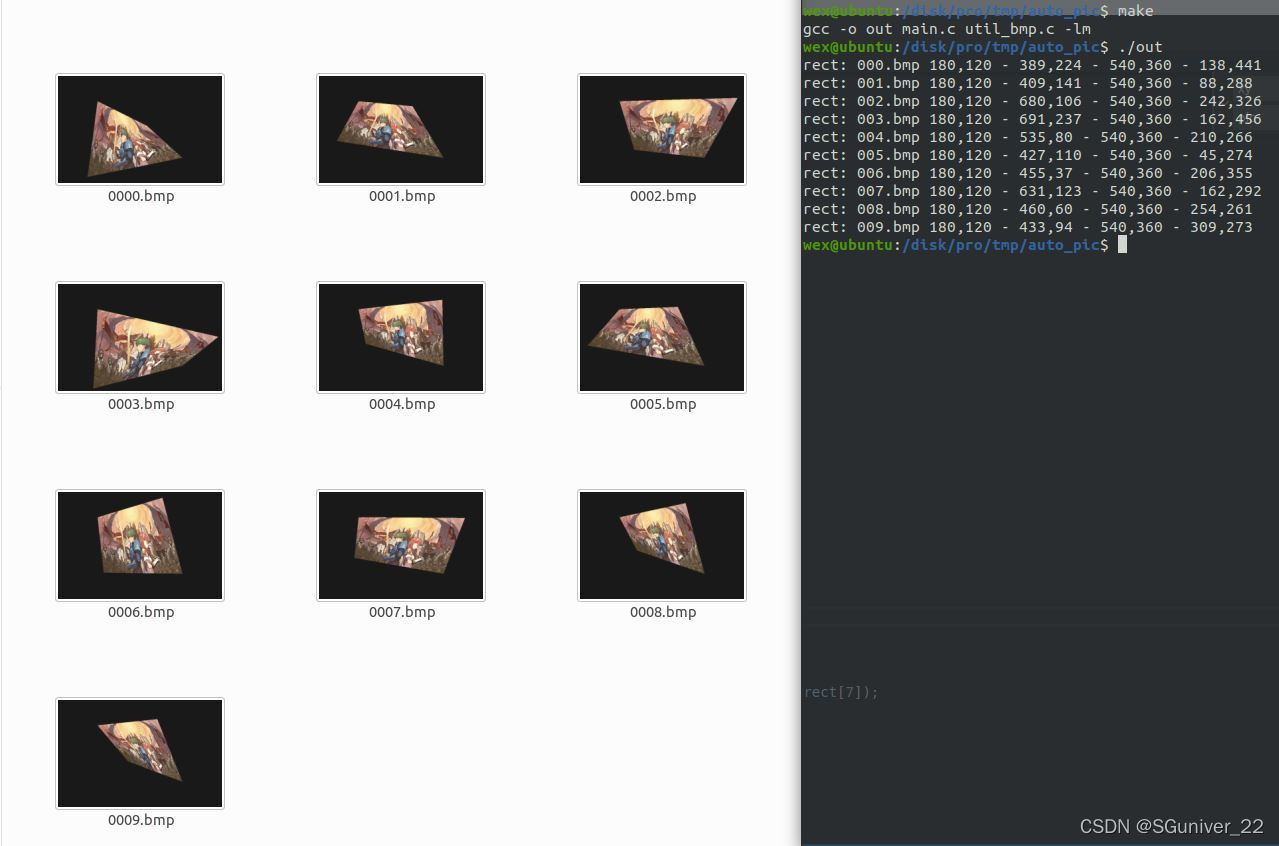Select the 0006.bmp thumbnail image
Viewport: 1279px width, 846px height.
(140, 545)
